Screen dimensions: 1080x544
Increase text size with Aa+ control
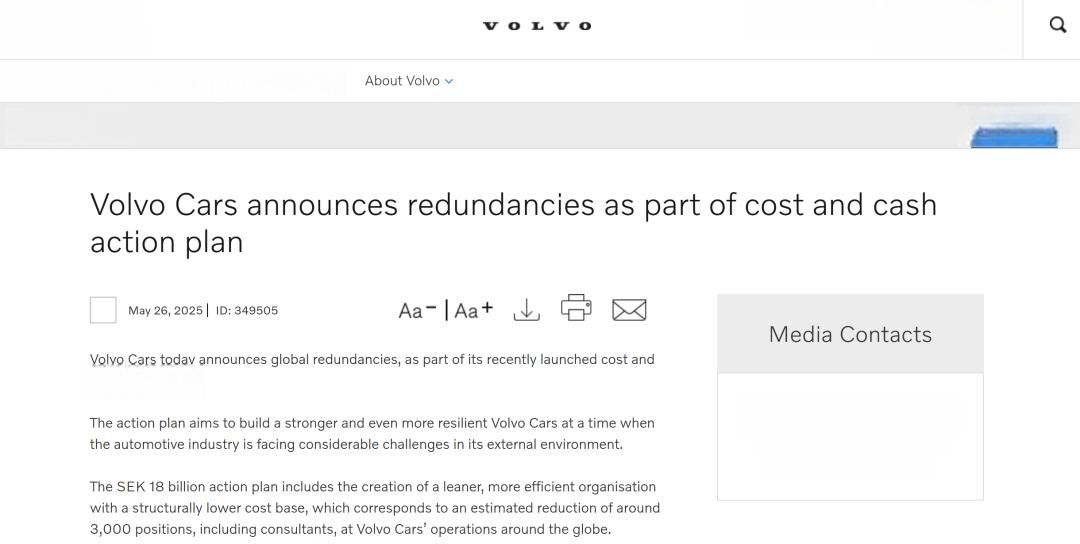473,310
